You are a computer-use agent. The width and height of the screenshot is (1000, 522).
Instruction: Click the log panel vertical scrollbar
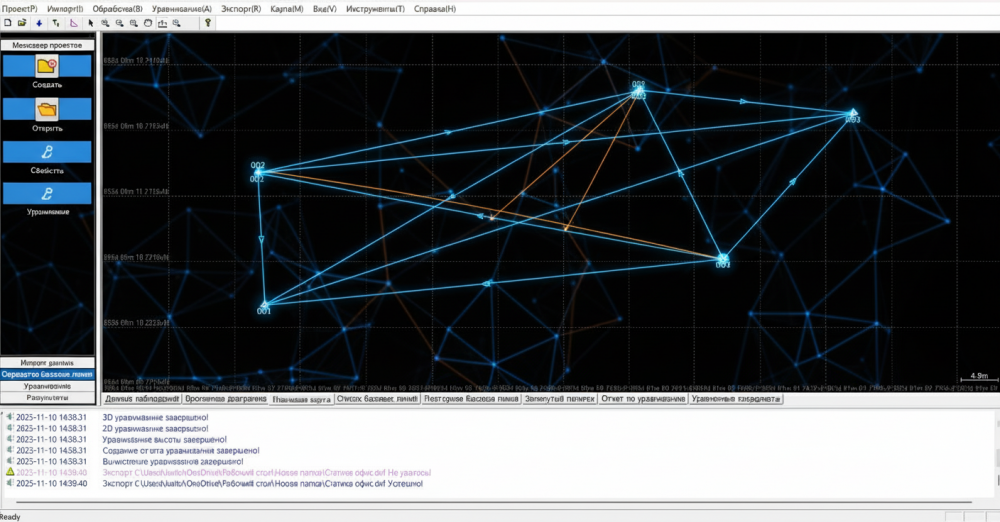[996, 454]
